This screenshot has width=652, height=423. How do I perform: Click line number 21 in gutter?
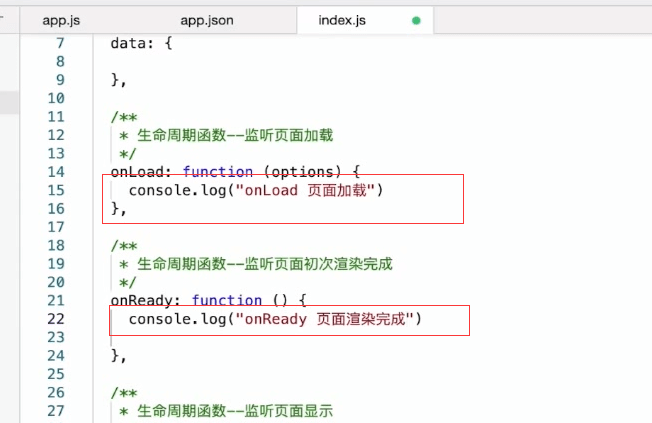click(56, 300)
